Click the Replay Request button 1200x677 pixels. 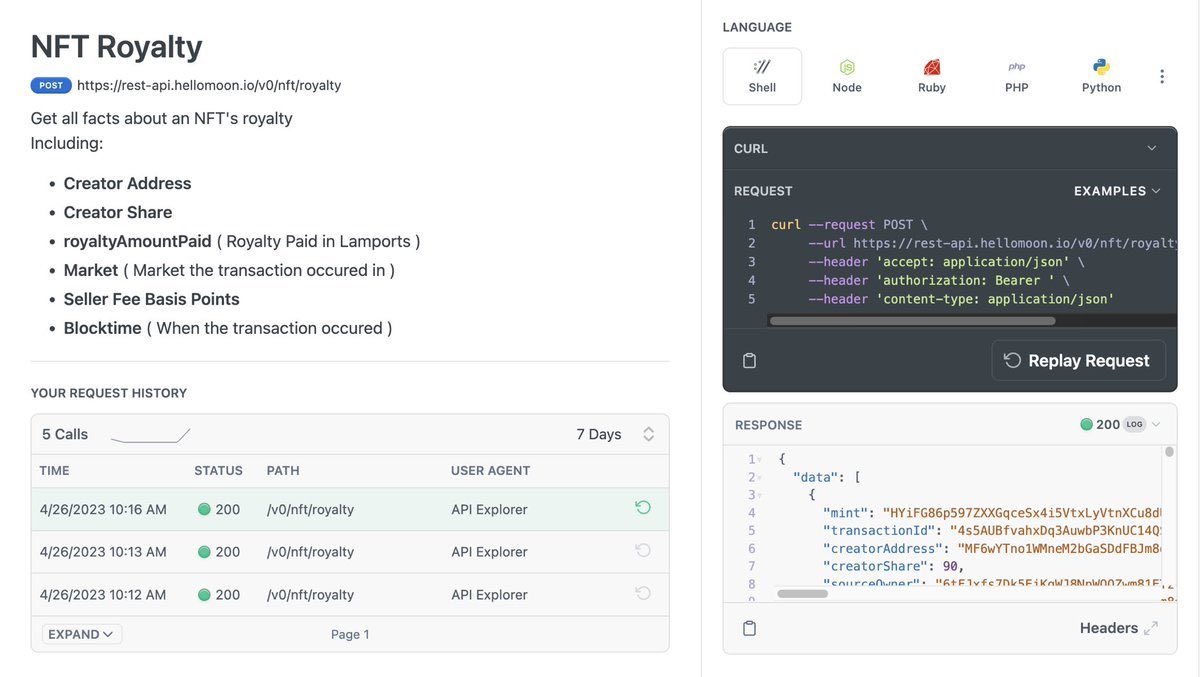tap(1078, 361)
